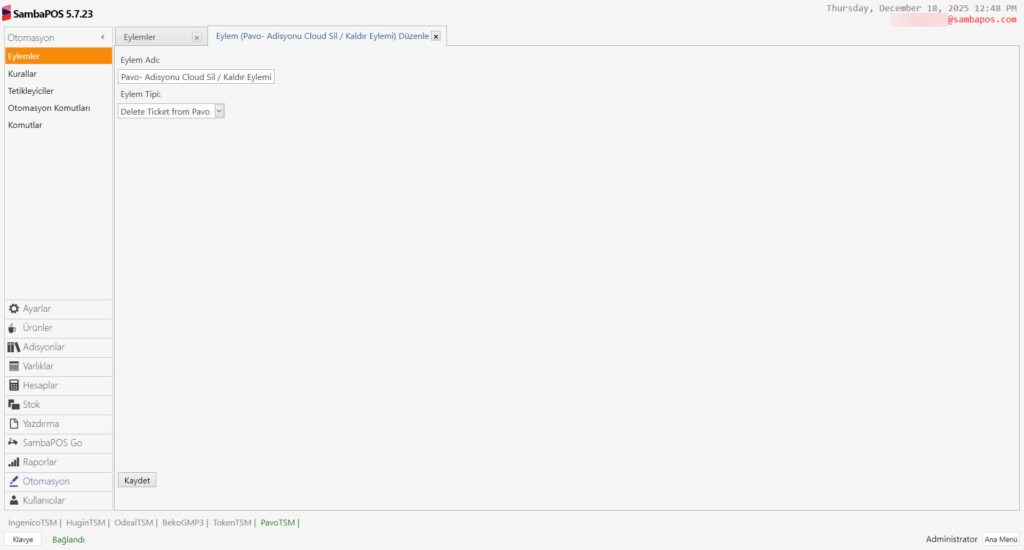This screenshot has height=550, width=1024.
Task: Click the Eylem Adı text field
Action: pyautogui.click(x=196, y=76)
